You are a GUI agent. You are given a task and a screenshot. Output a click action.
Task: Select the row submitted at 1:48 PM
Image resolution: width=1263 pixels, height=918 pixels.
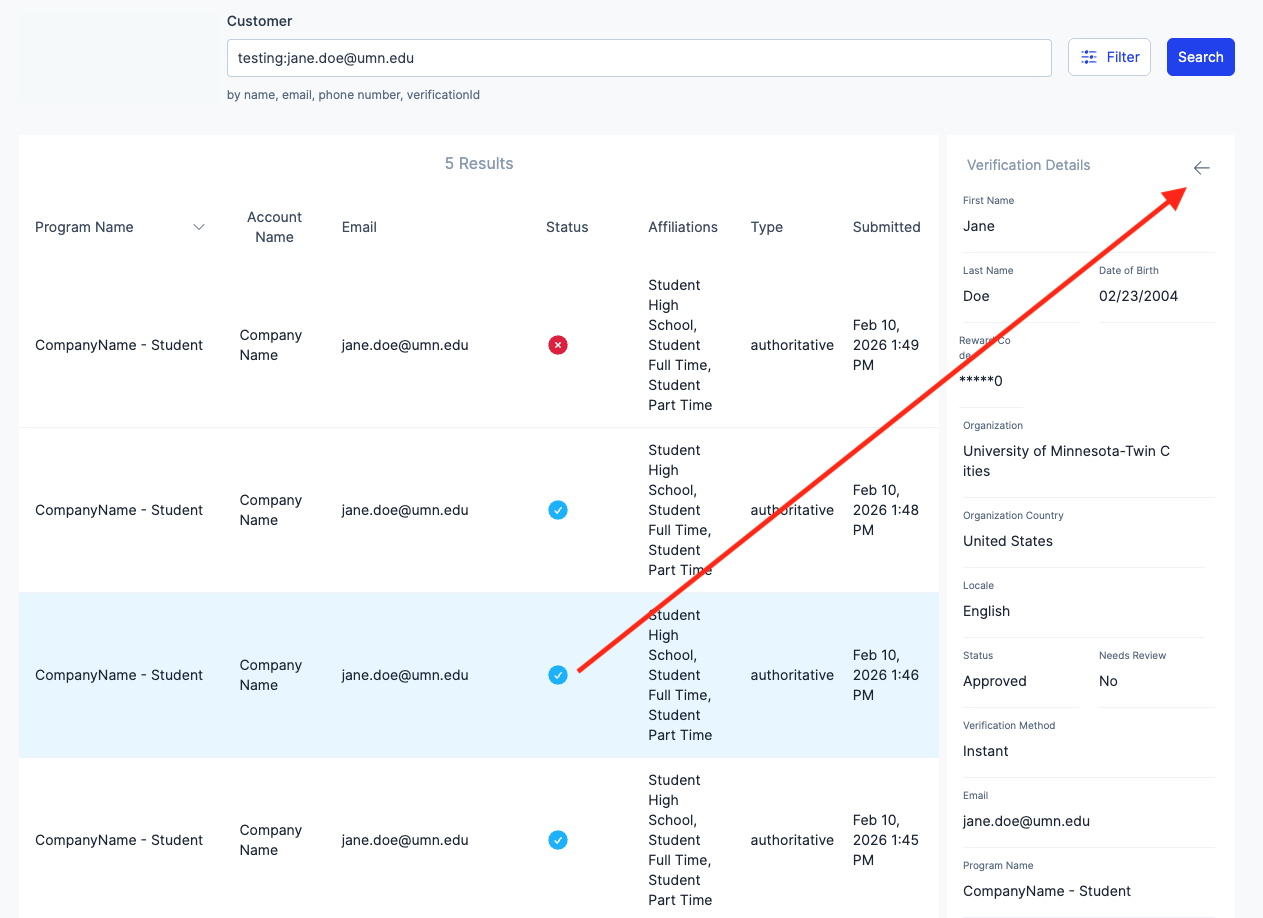[x=120, y=510]
